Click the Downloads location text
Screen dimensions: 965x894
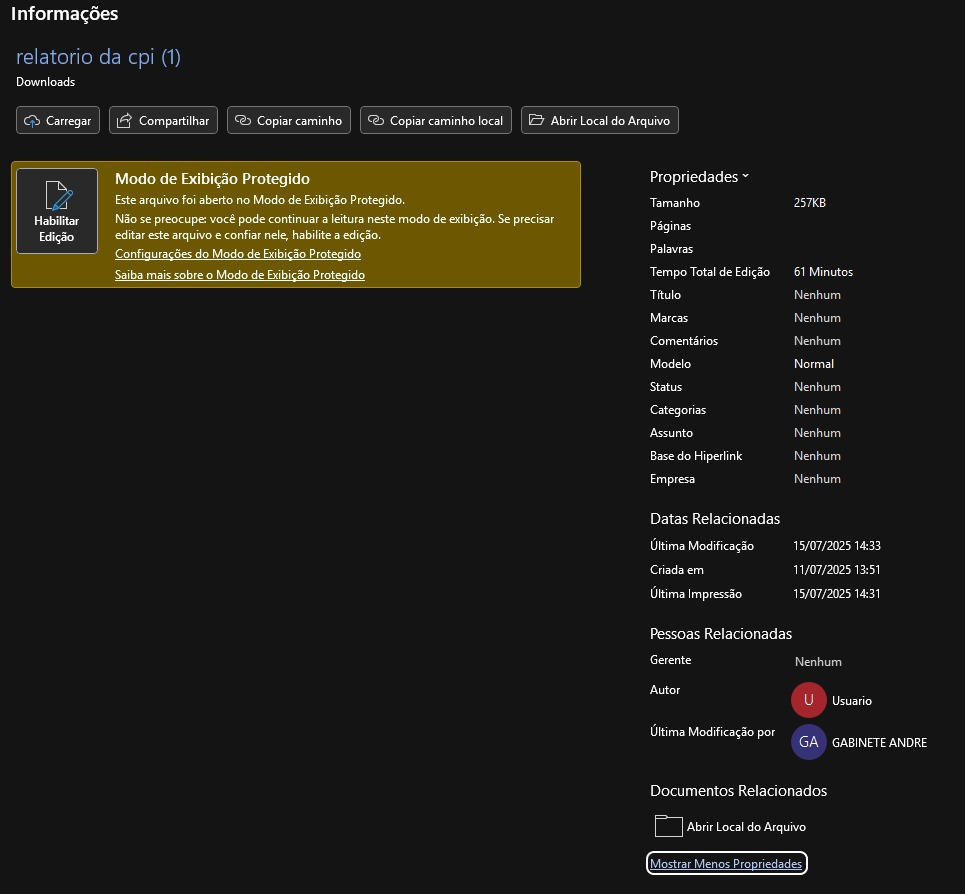click(x=45, y=82)
